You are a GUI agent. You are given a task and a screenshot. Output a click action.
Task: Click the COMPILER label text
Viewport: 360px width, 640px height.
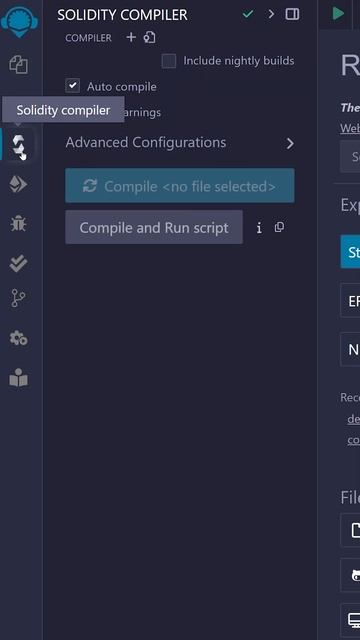click(x=88, y=38)
